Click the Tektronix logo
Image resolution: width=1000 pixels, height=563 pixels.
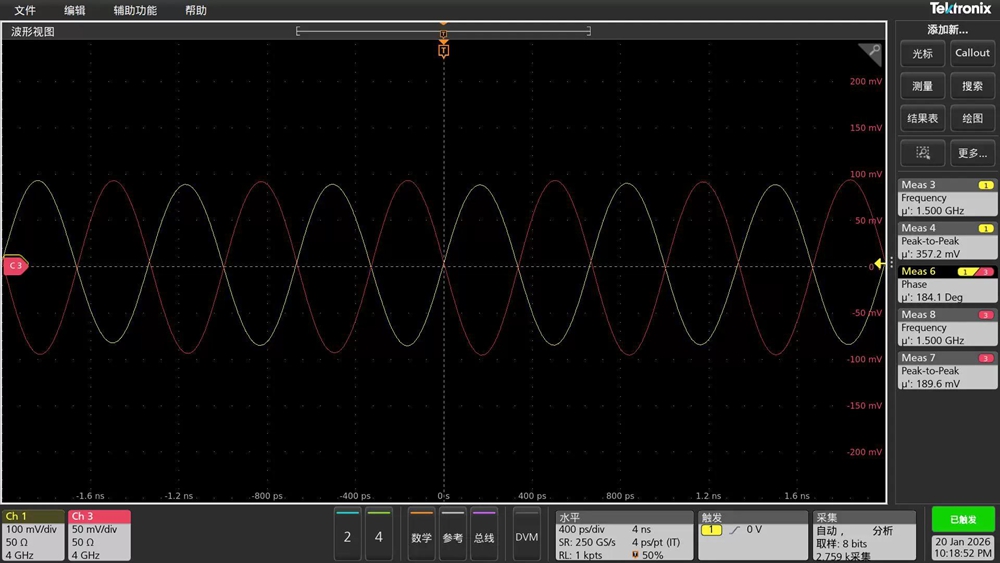(x=960, y=9)
